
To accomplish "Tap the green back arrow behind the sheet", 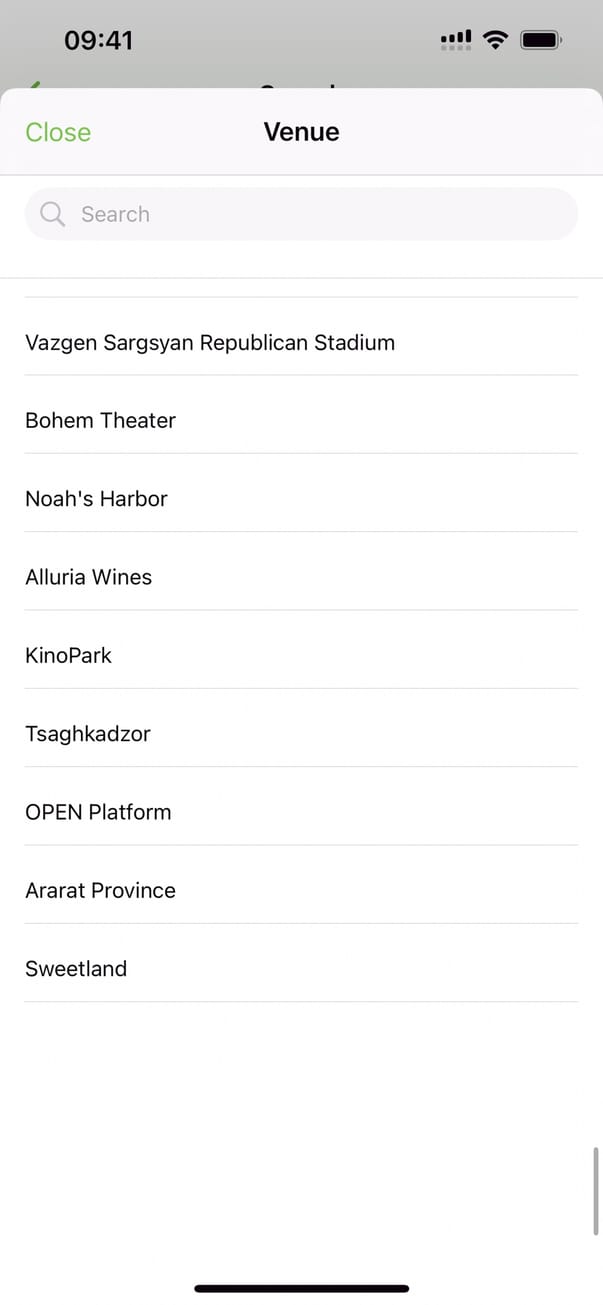I will pos(36,86).
